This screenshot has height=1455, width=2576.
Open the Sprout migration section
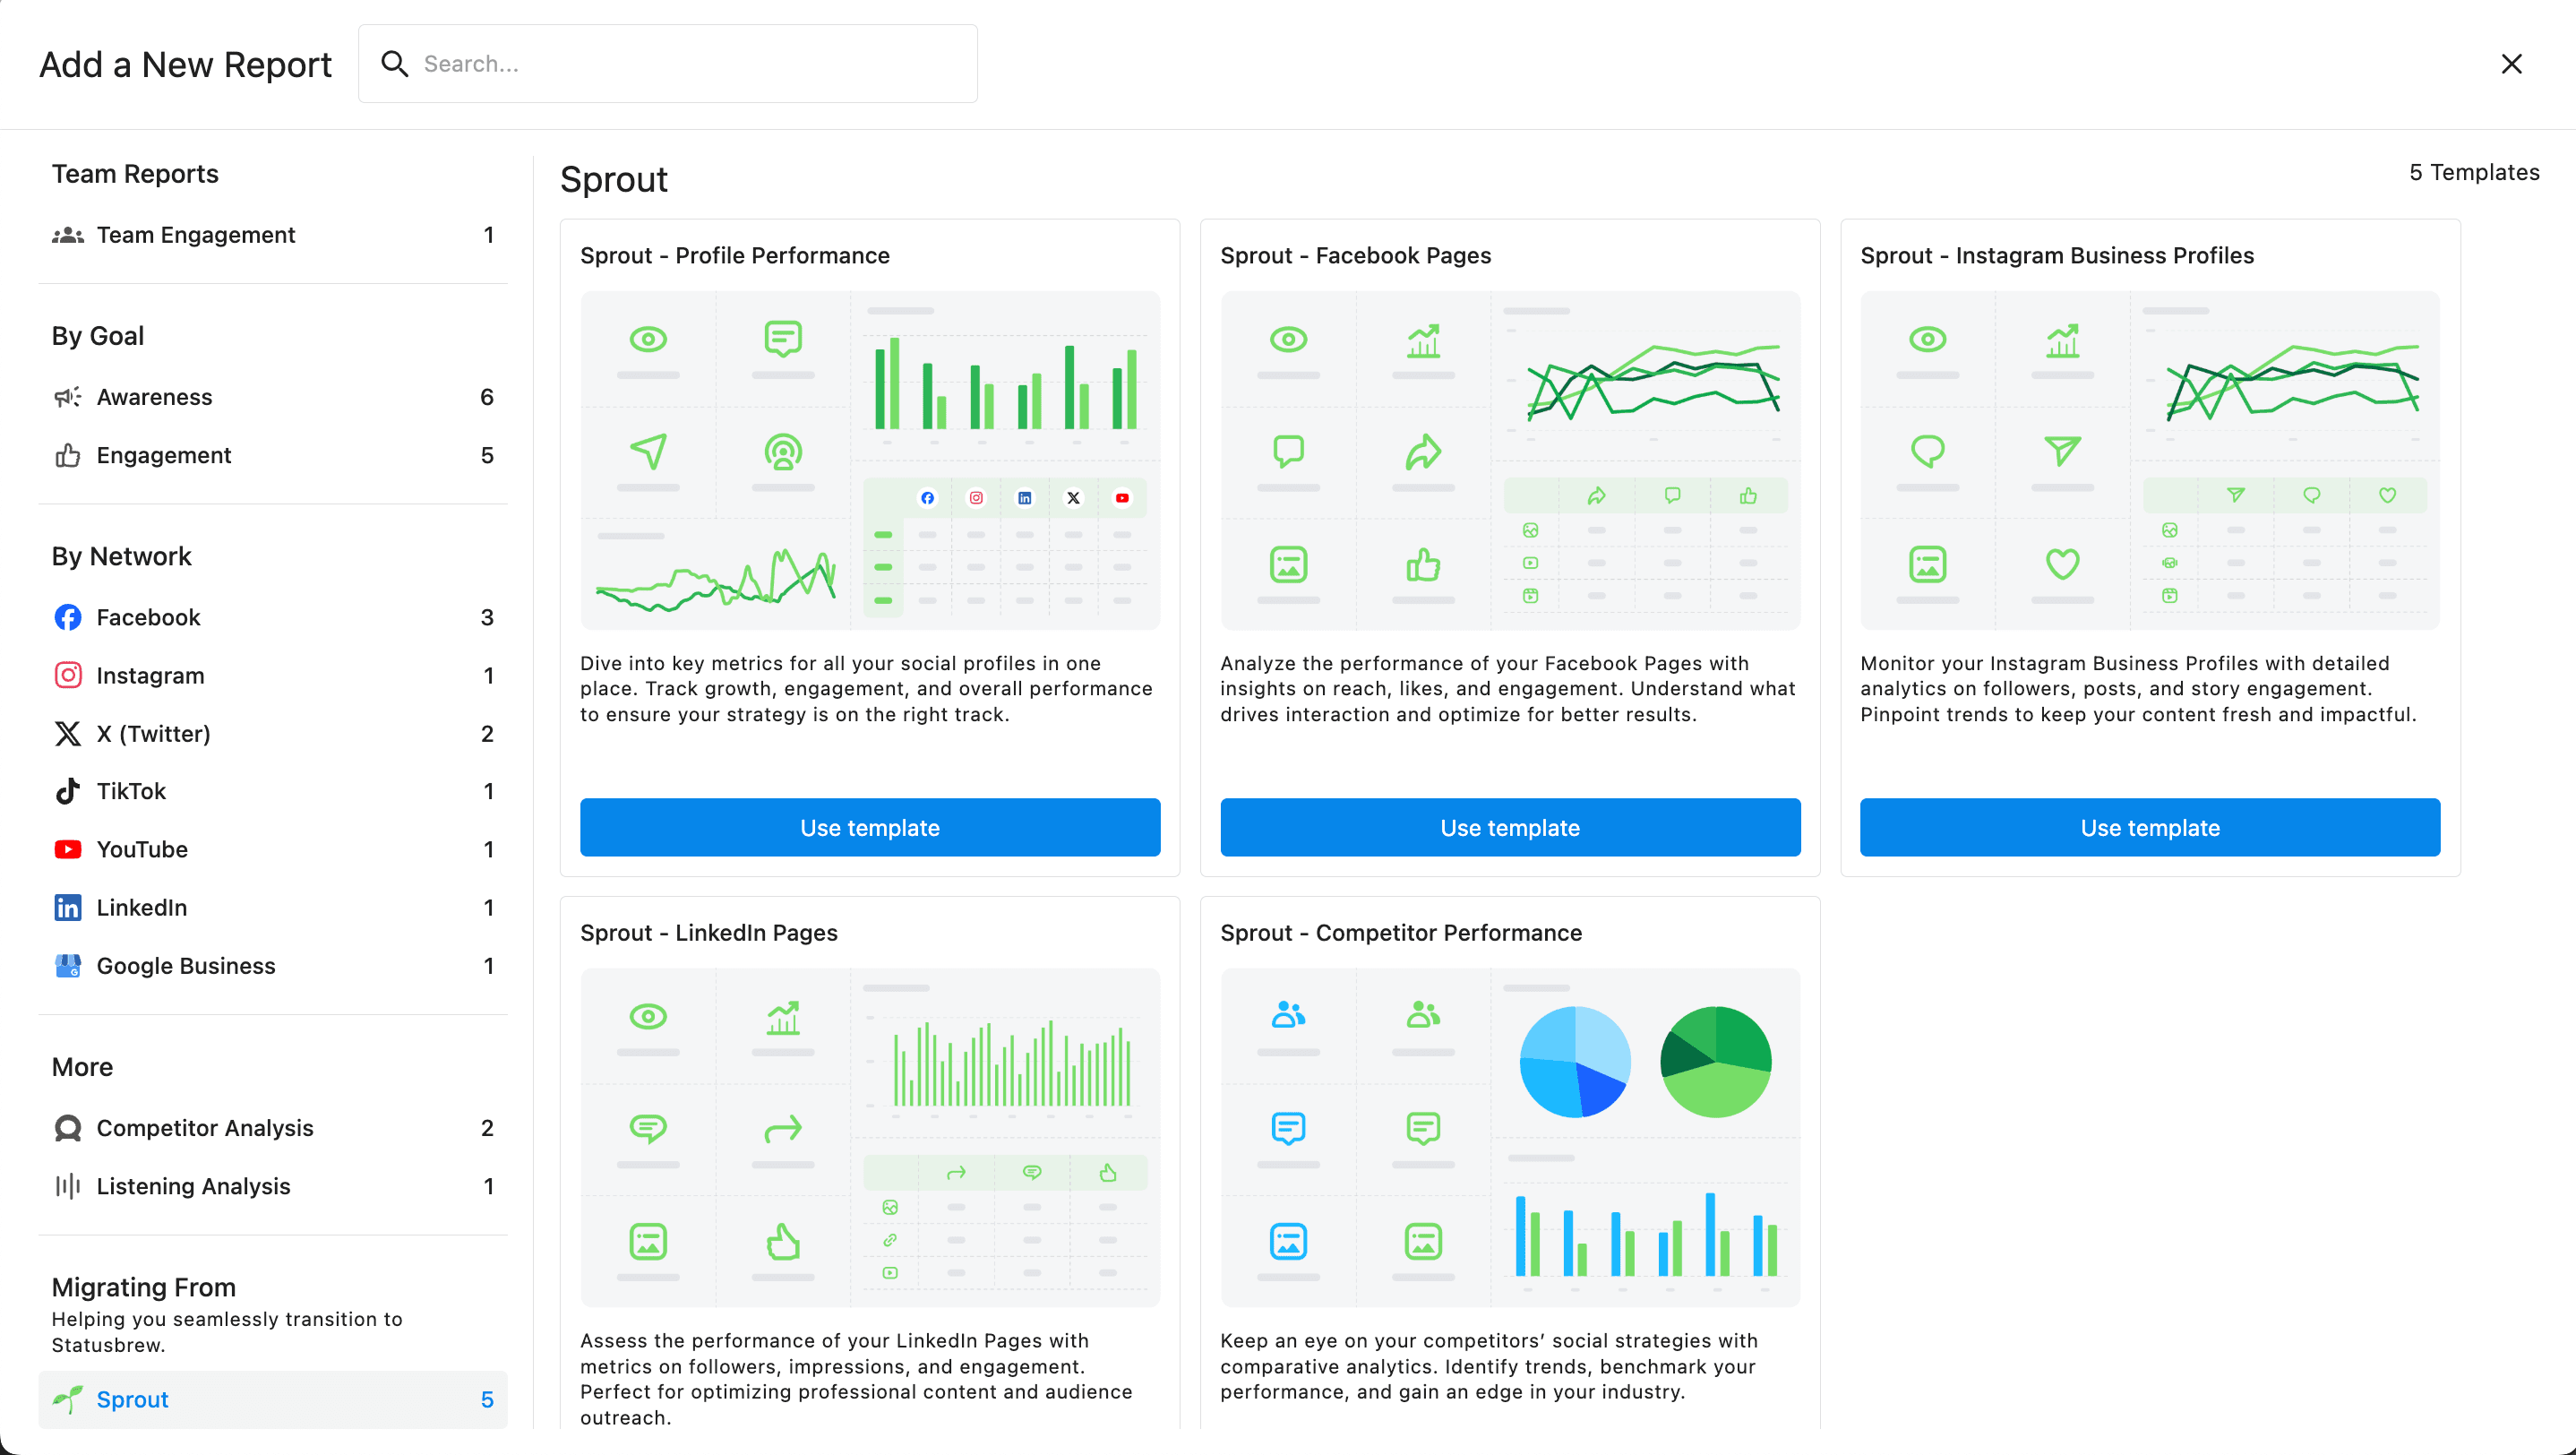pyautogui.click(x=132, y=1400)
